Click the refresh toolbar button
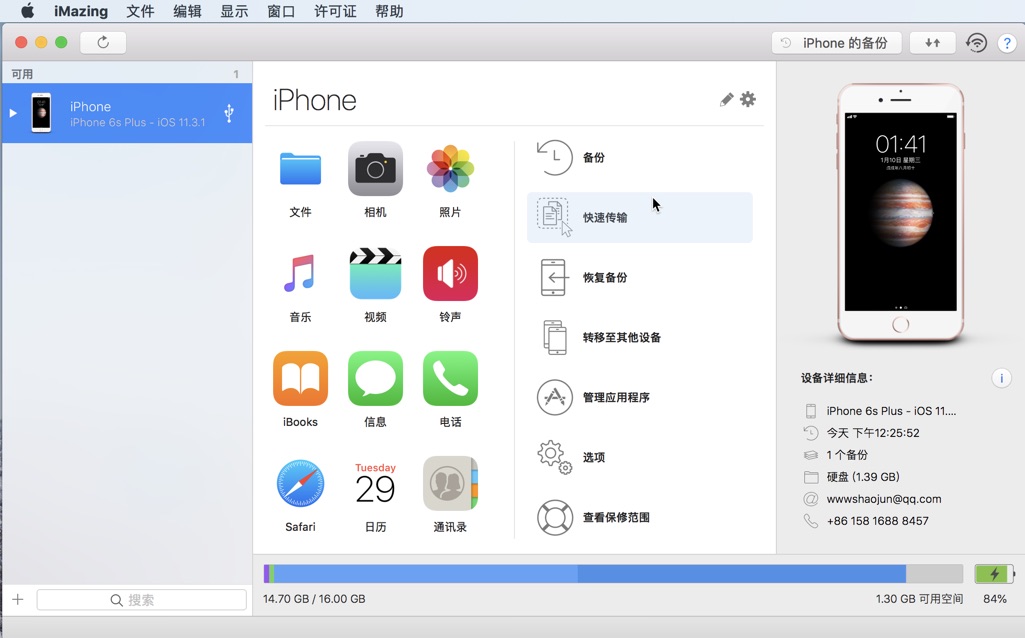Screen dimensions: 1025x638 pyautogui.click(x=103, y=42)
